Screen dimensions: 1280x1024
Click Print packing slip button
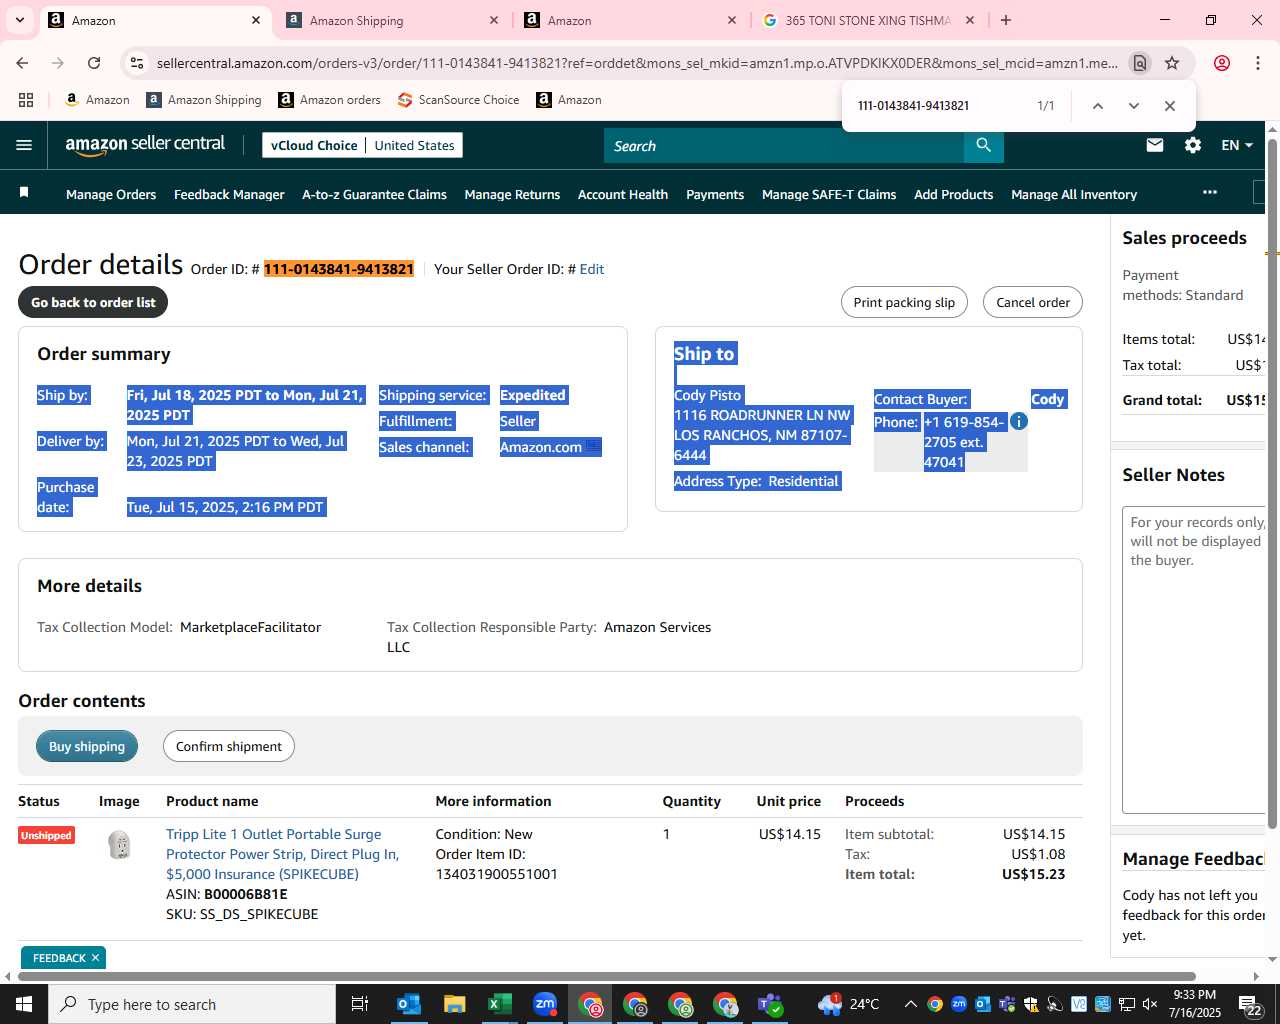click(x=904, y=302)
